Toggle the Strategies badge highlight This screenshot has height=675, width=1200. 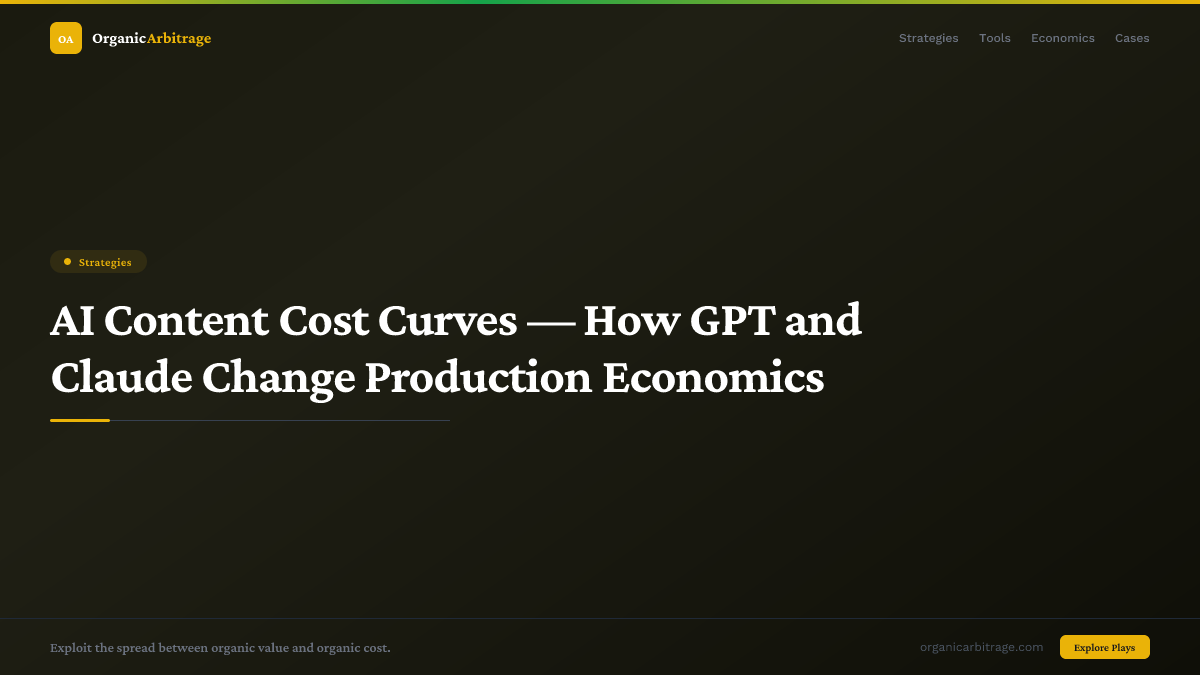98,261
